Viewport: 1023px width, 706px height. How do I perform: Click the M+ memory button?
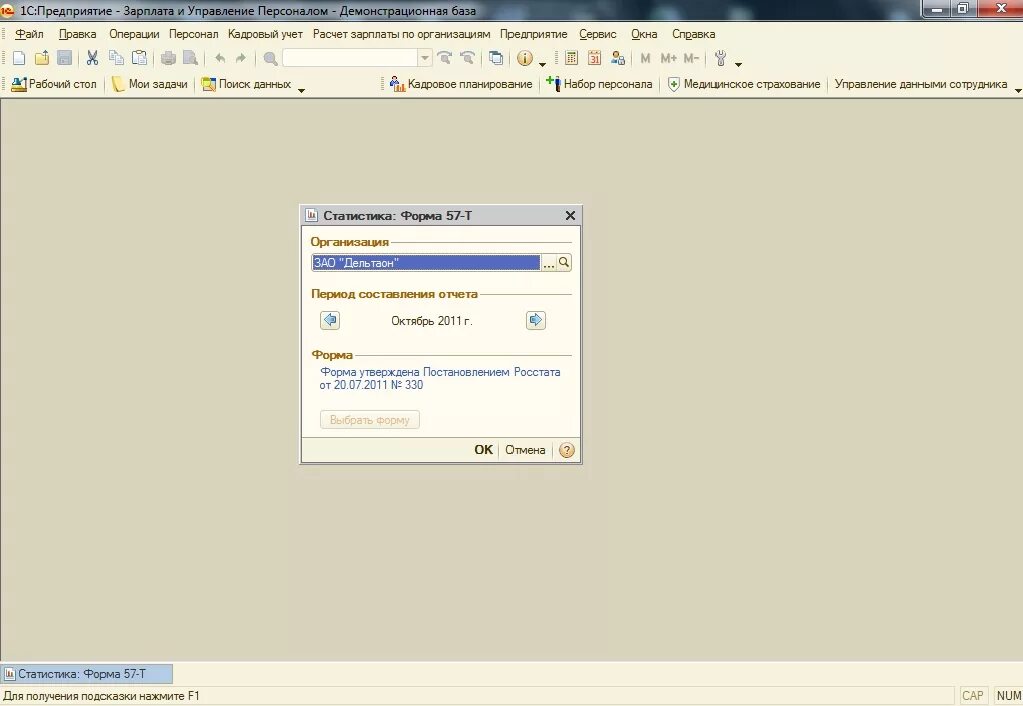point(668,58)
